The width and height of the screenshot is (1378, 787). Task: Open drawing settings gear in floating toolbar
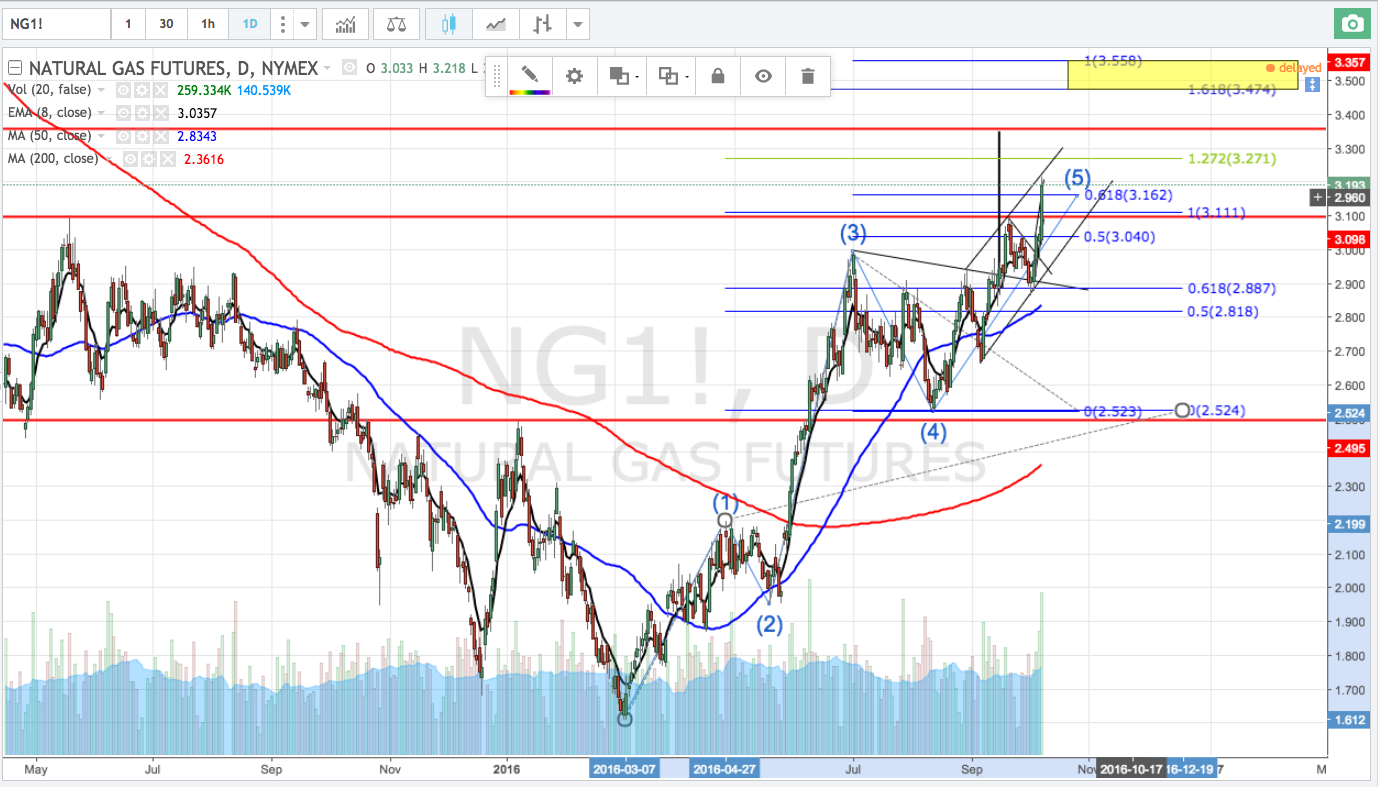[x=574, y=76]
